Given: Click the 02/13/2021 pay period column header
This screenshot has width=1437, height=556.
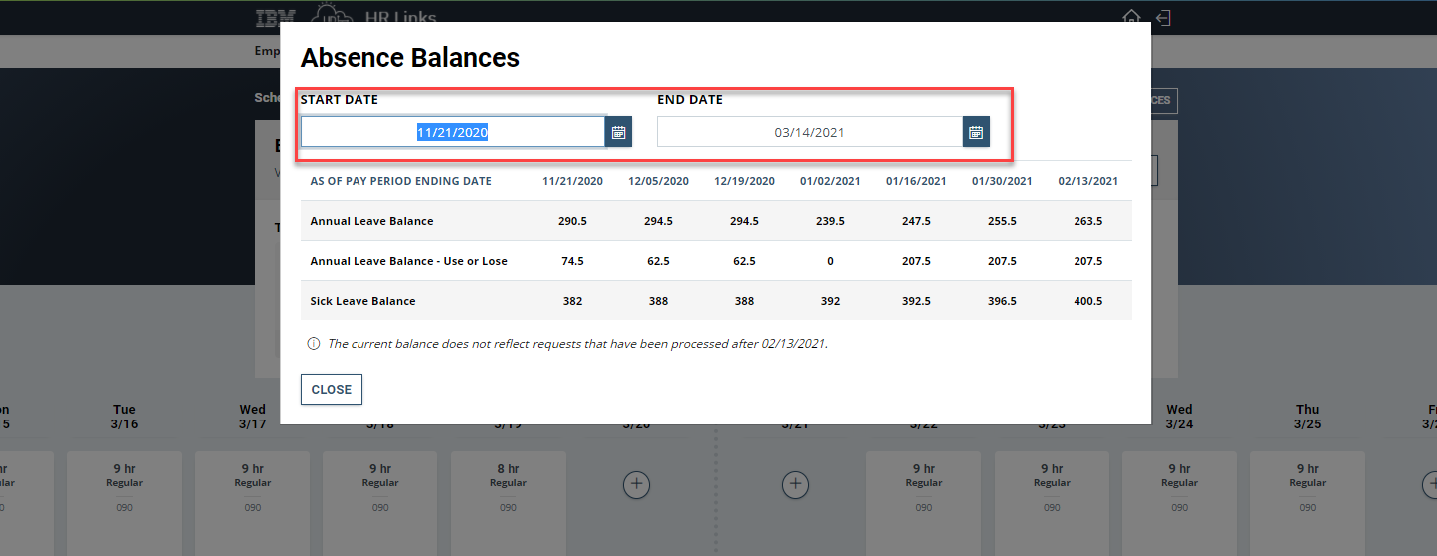Looking at the screenshot, I should (x=1088, y=181).
